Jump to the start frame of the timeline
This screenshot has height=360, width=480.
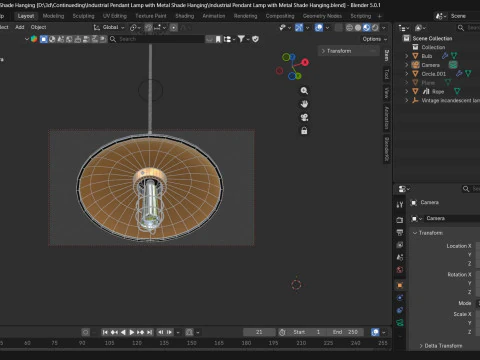[105, 332]
